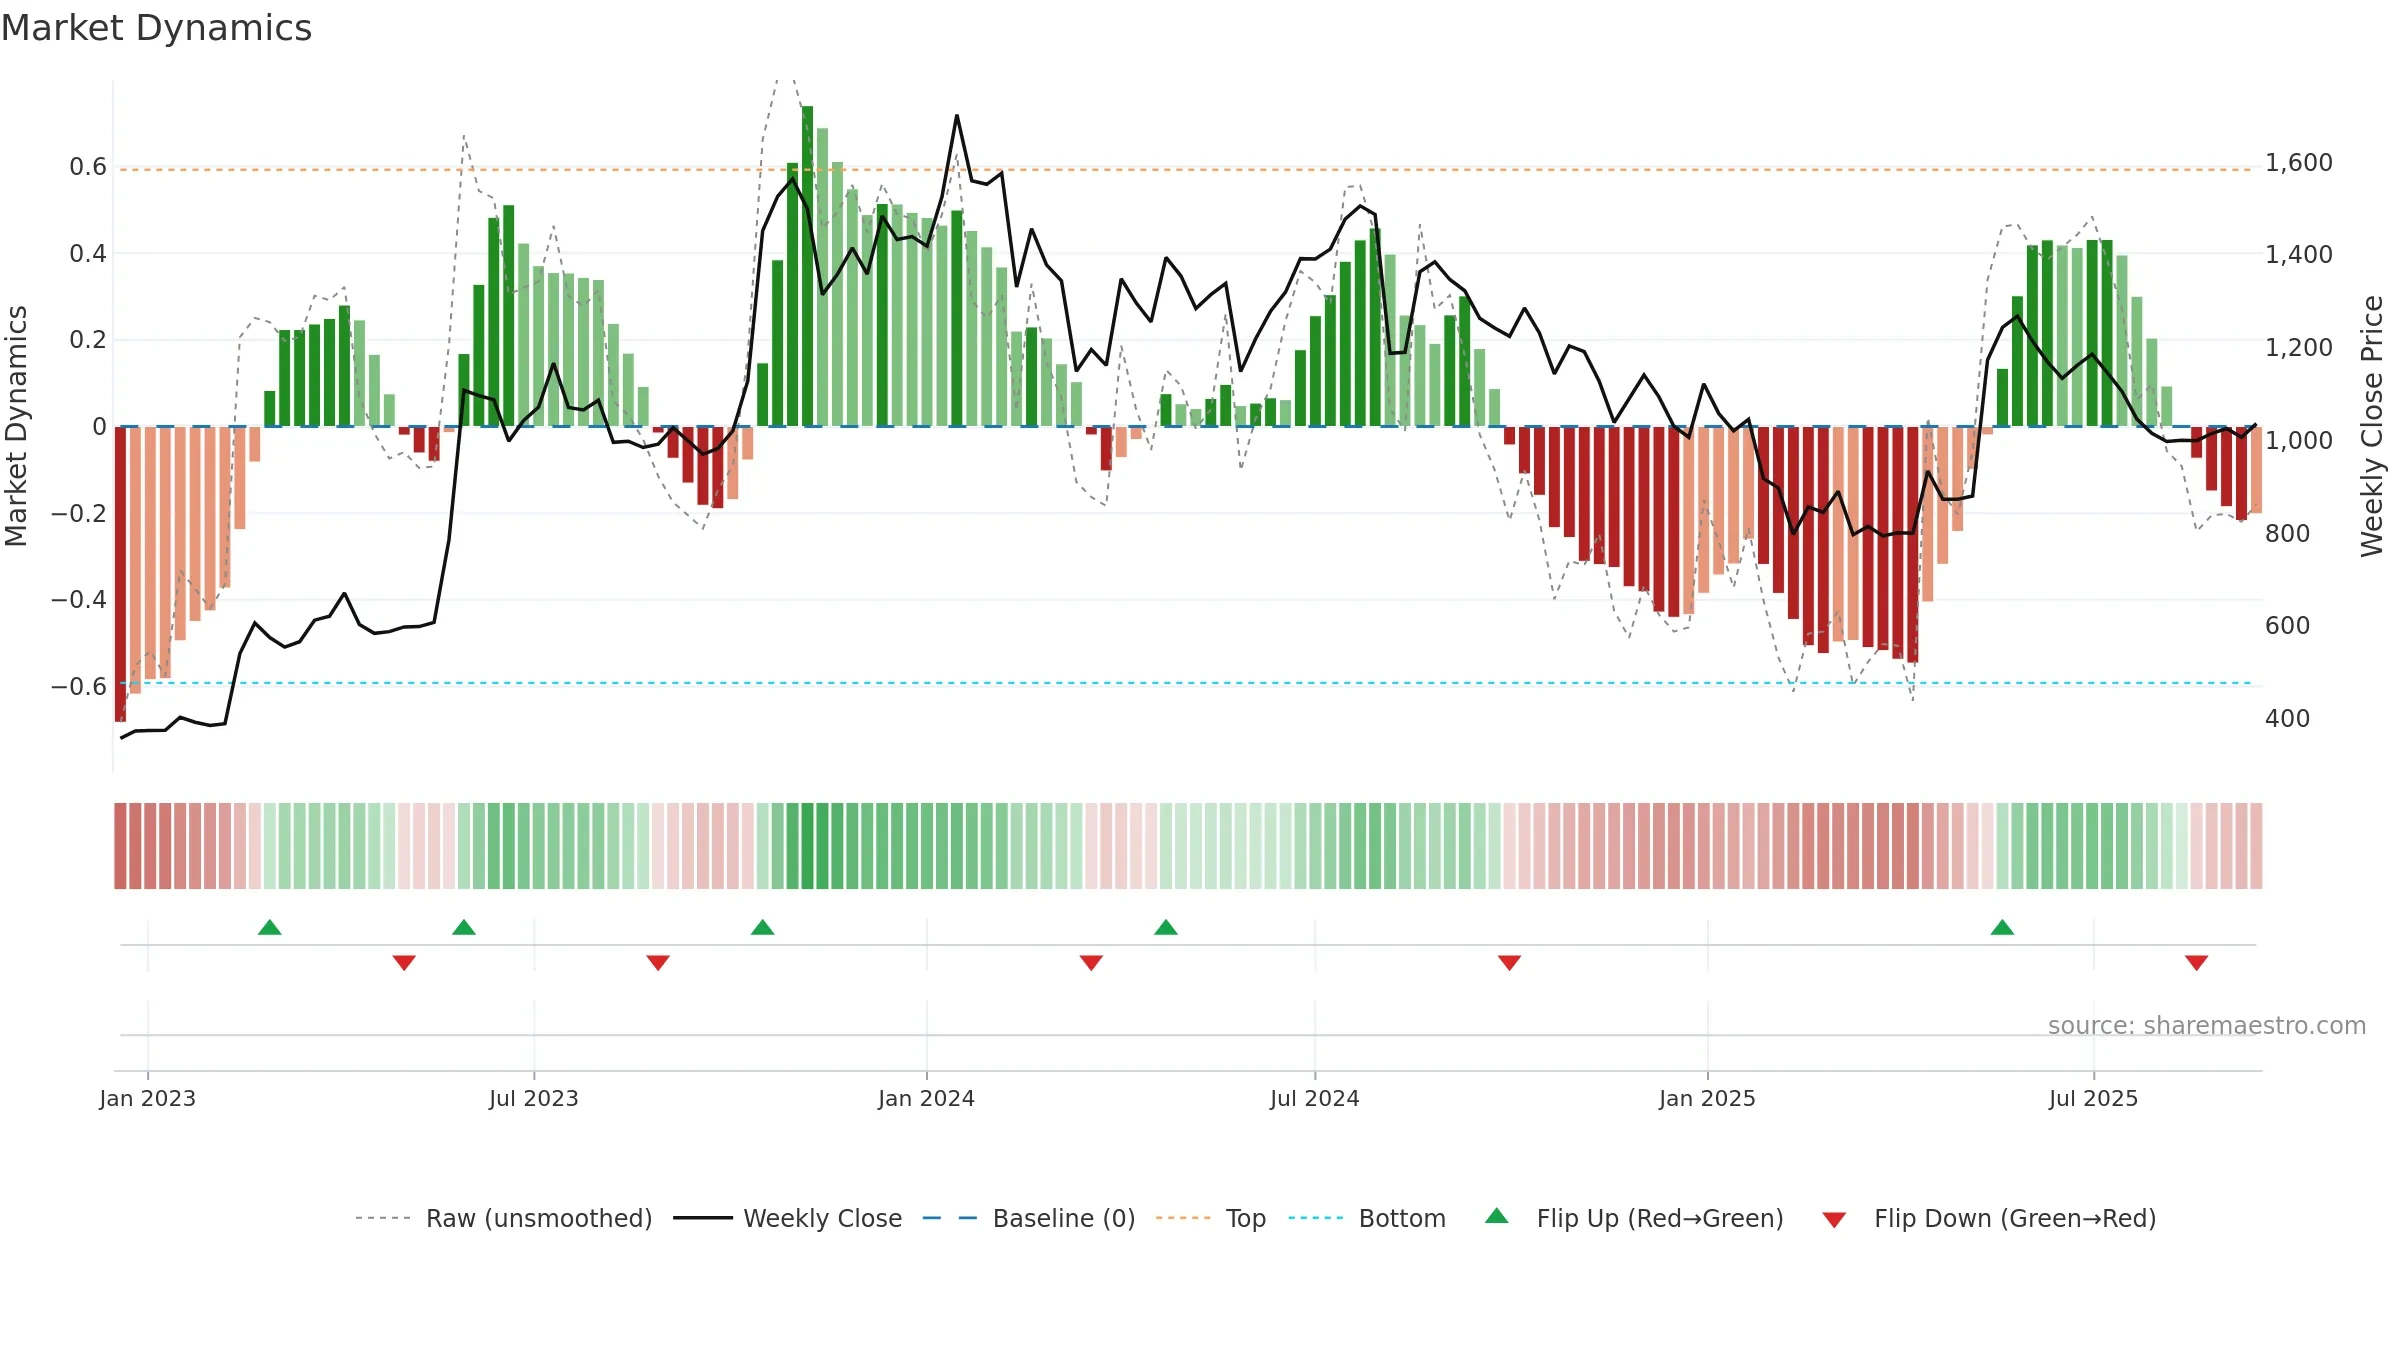The height and width of the screenshot is (1350, 2400).
Task: Select the Jan 2023 x-axis label
Action: (148, 1098)
